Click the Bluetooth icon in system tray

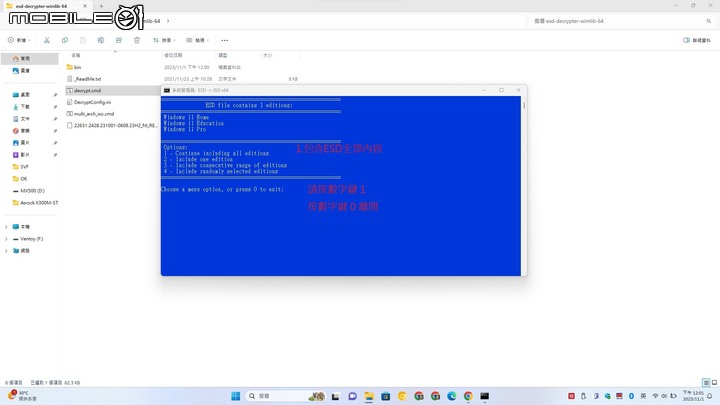631,396
